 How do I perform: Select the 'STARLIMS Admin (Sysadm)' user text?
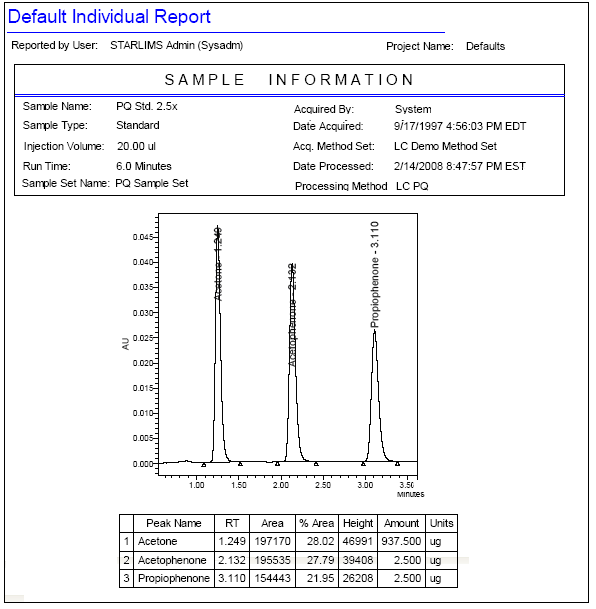click(x=177, y=45)
